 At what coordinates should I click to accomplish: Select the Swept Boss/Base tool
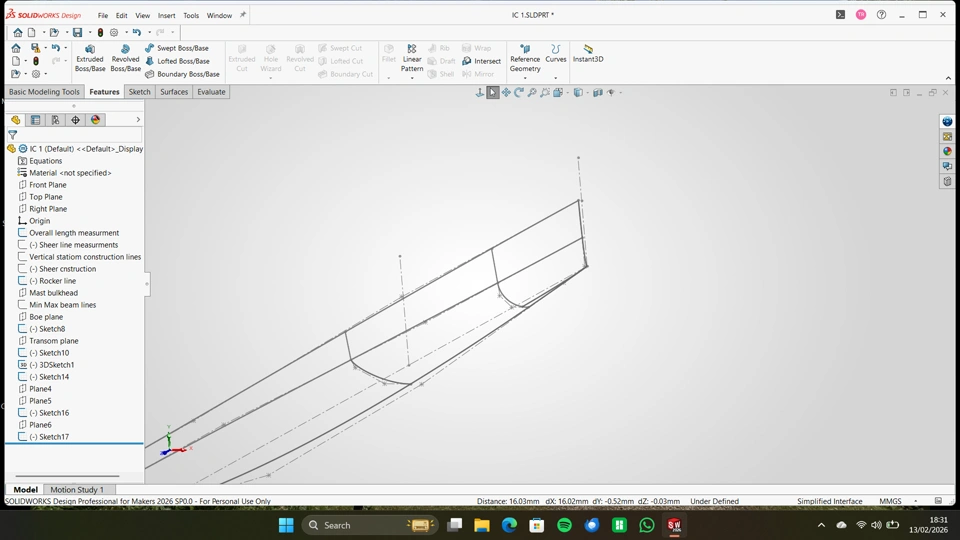pyautogui.click(x=177, y=48)
